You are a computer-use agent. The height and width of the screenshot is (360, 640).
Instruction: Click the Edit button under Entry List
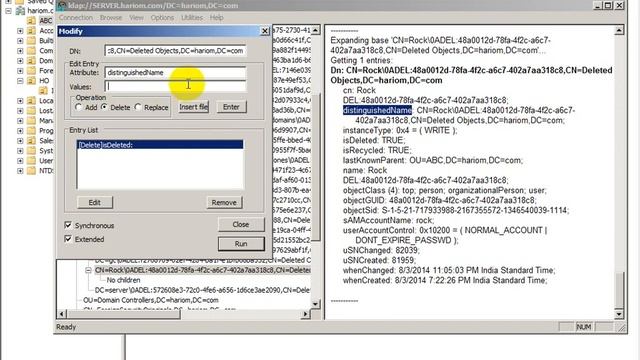tap(95, 202)
